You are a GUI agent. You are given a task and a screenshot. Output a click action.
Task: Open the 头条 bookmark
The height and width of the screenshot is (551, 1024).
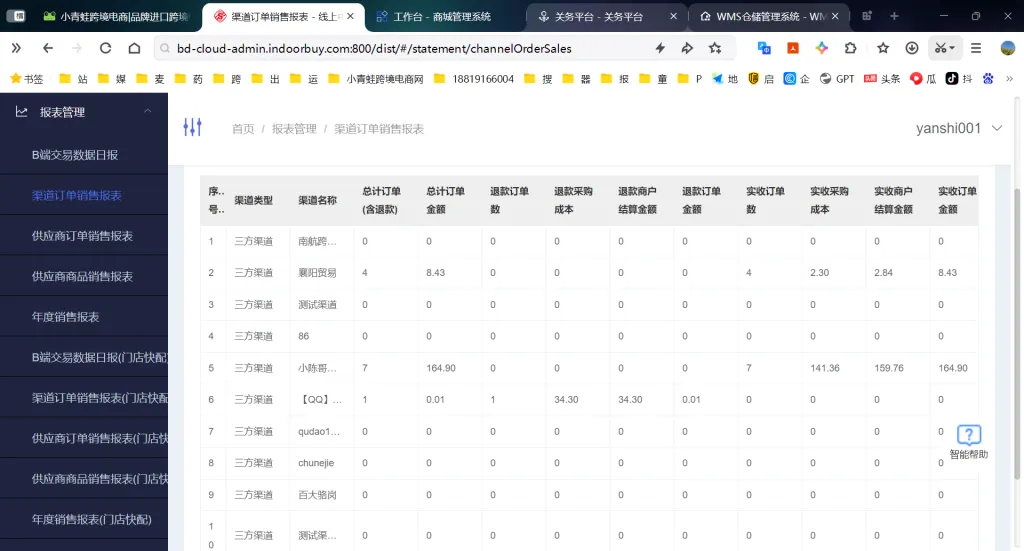coord(882,79)
